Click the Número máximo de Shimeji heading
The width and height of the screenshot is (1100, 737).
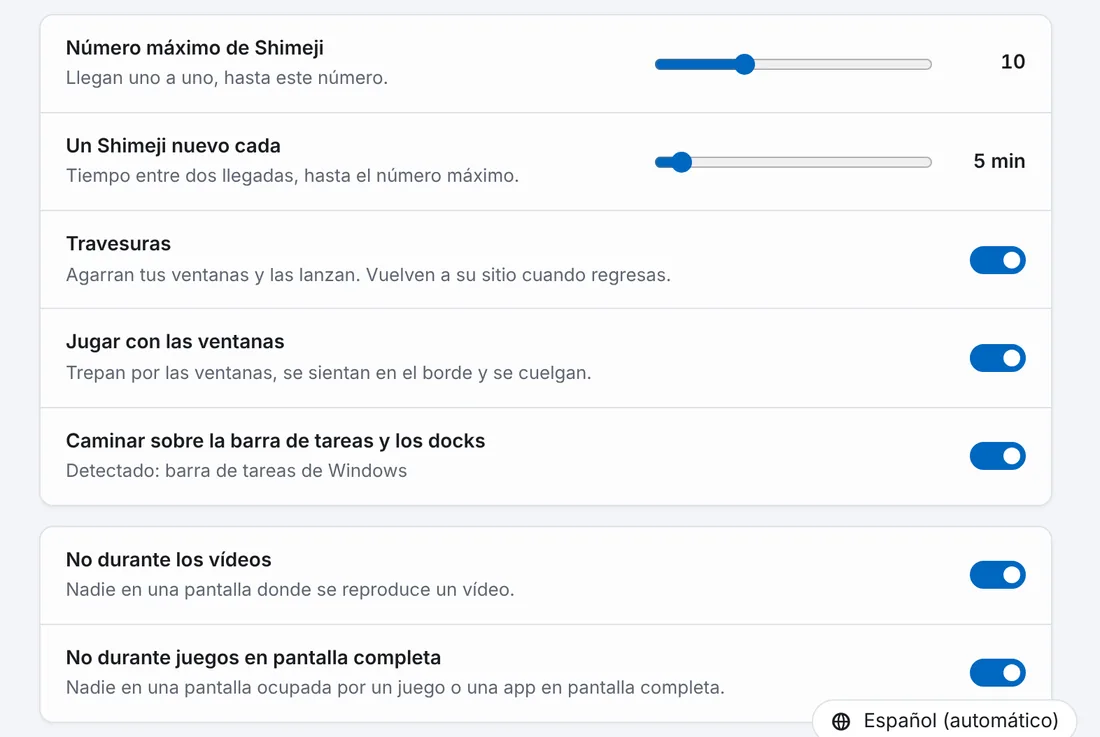195,48
